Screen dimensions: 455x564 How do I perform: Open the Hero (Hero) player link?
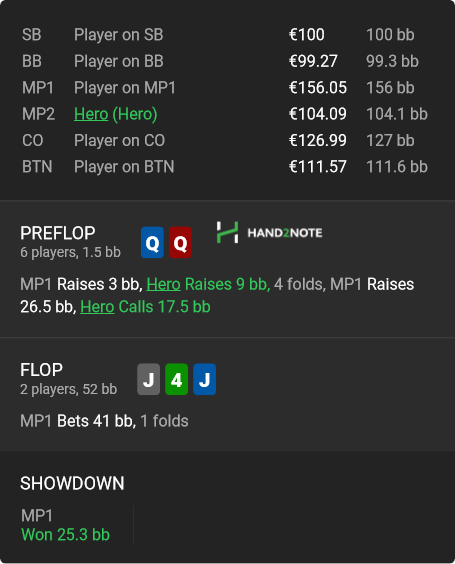tap(115, 114)
